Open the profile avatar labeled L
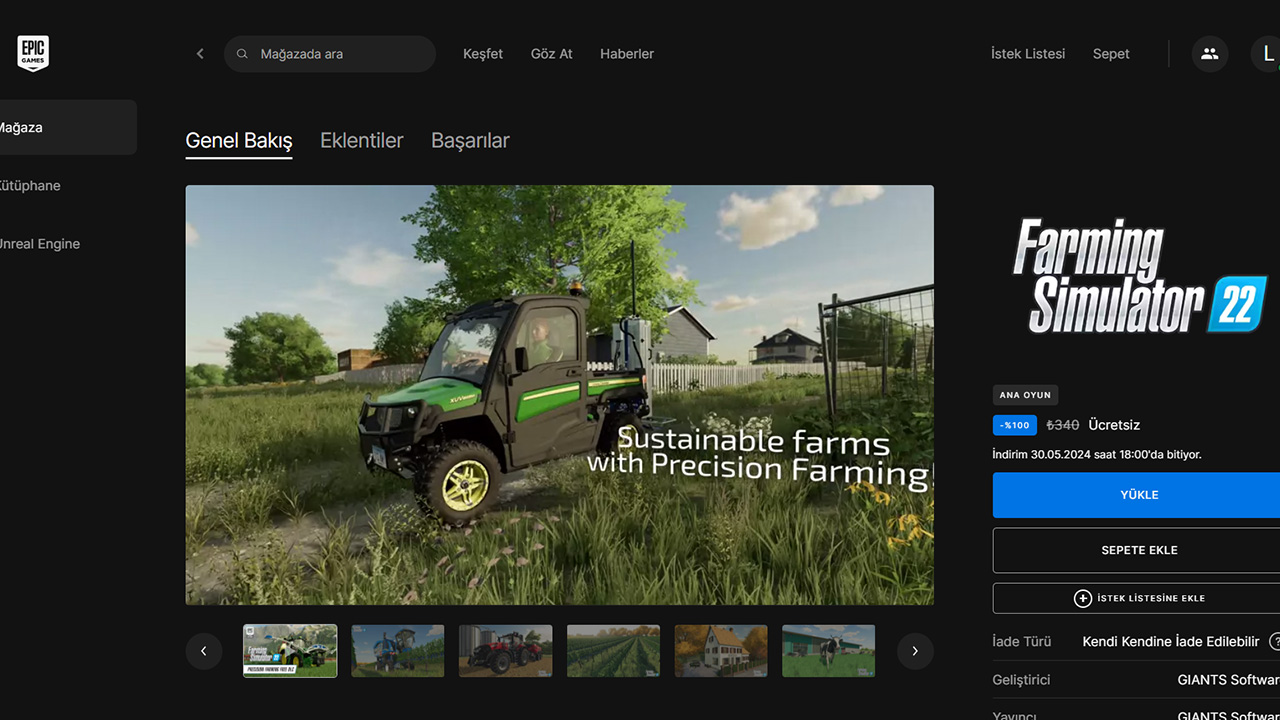Image resolution: width=1280 pixels, height=720 pixels. pyautogui.click(x=1266, y=54)
